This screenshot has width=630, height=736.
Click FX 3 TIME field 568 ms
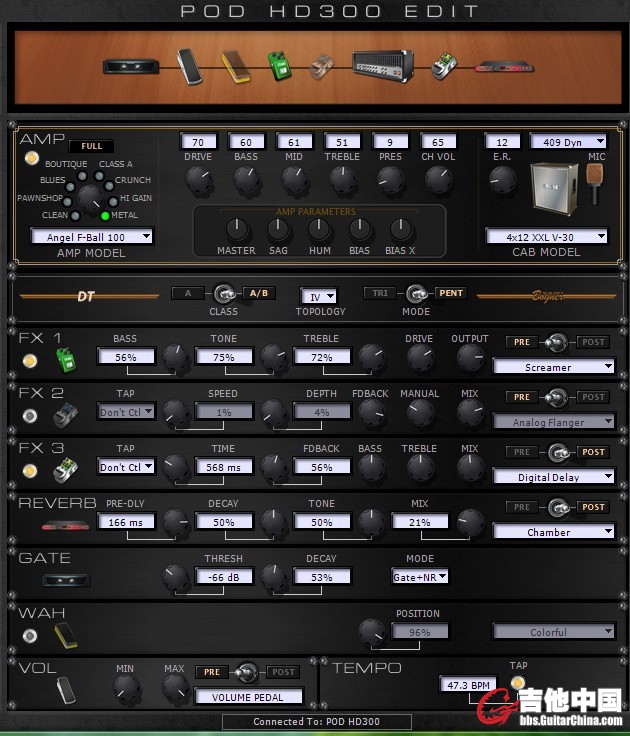point(224,467)
